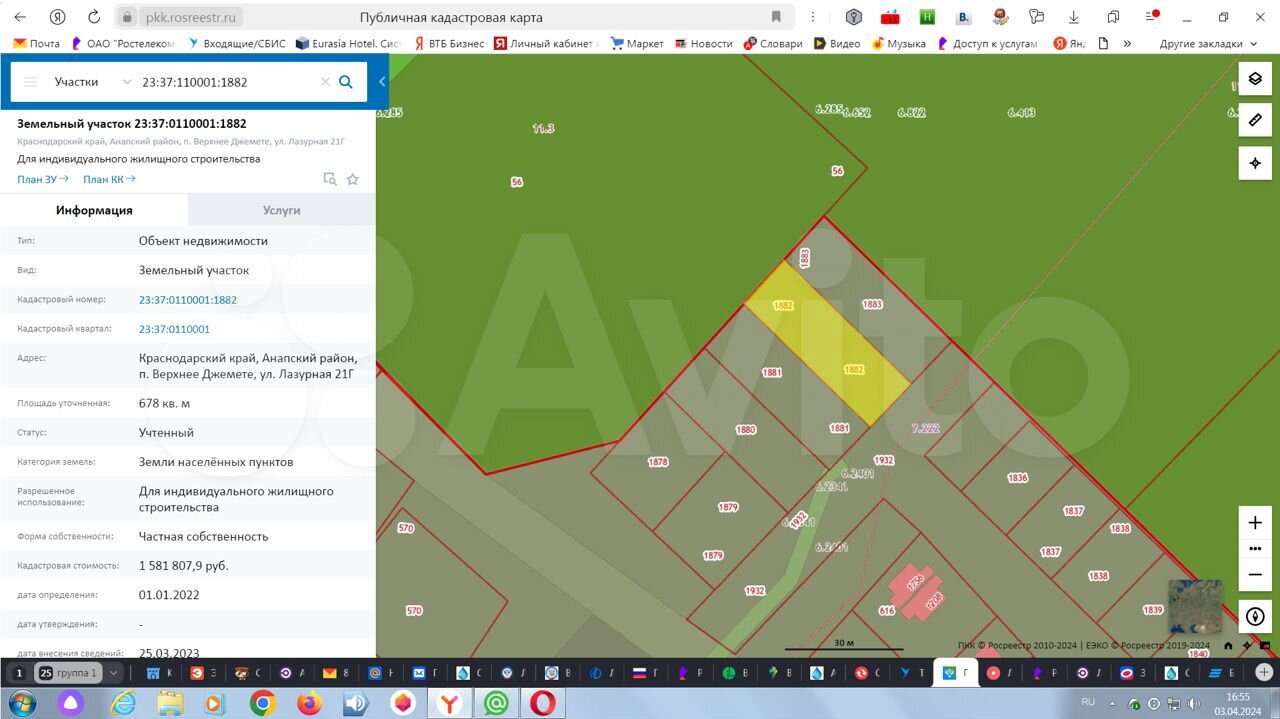
Task: Expand the Участки search type dropdown
Action: [126, 82]
